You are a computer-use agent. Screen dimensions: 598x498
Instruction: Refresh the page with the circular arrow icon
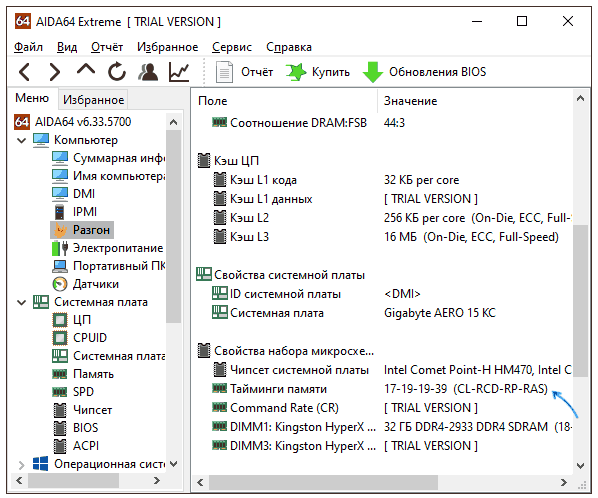point(117,72)
